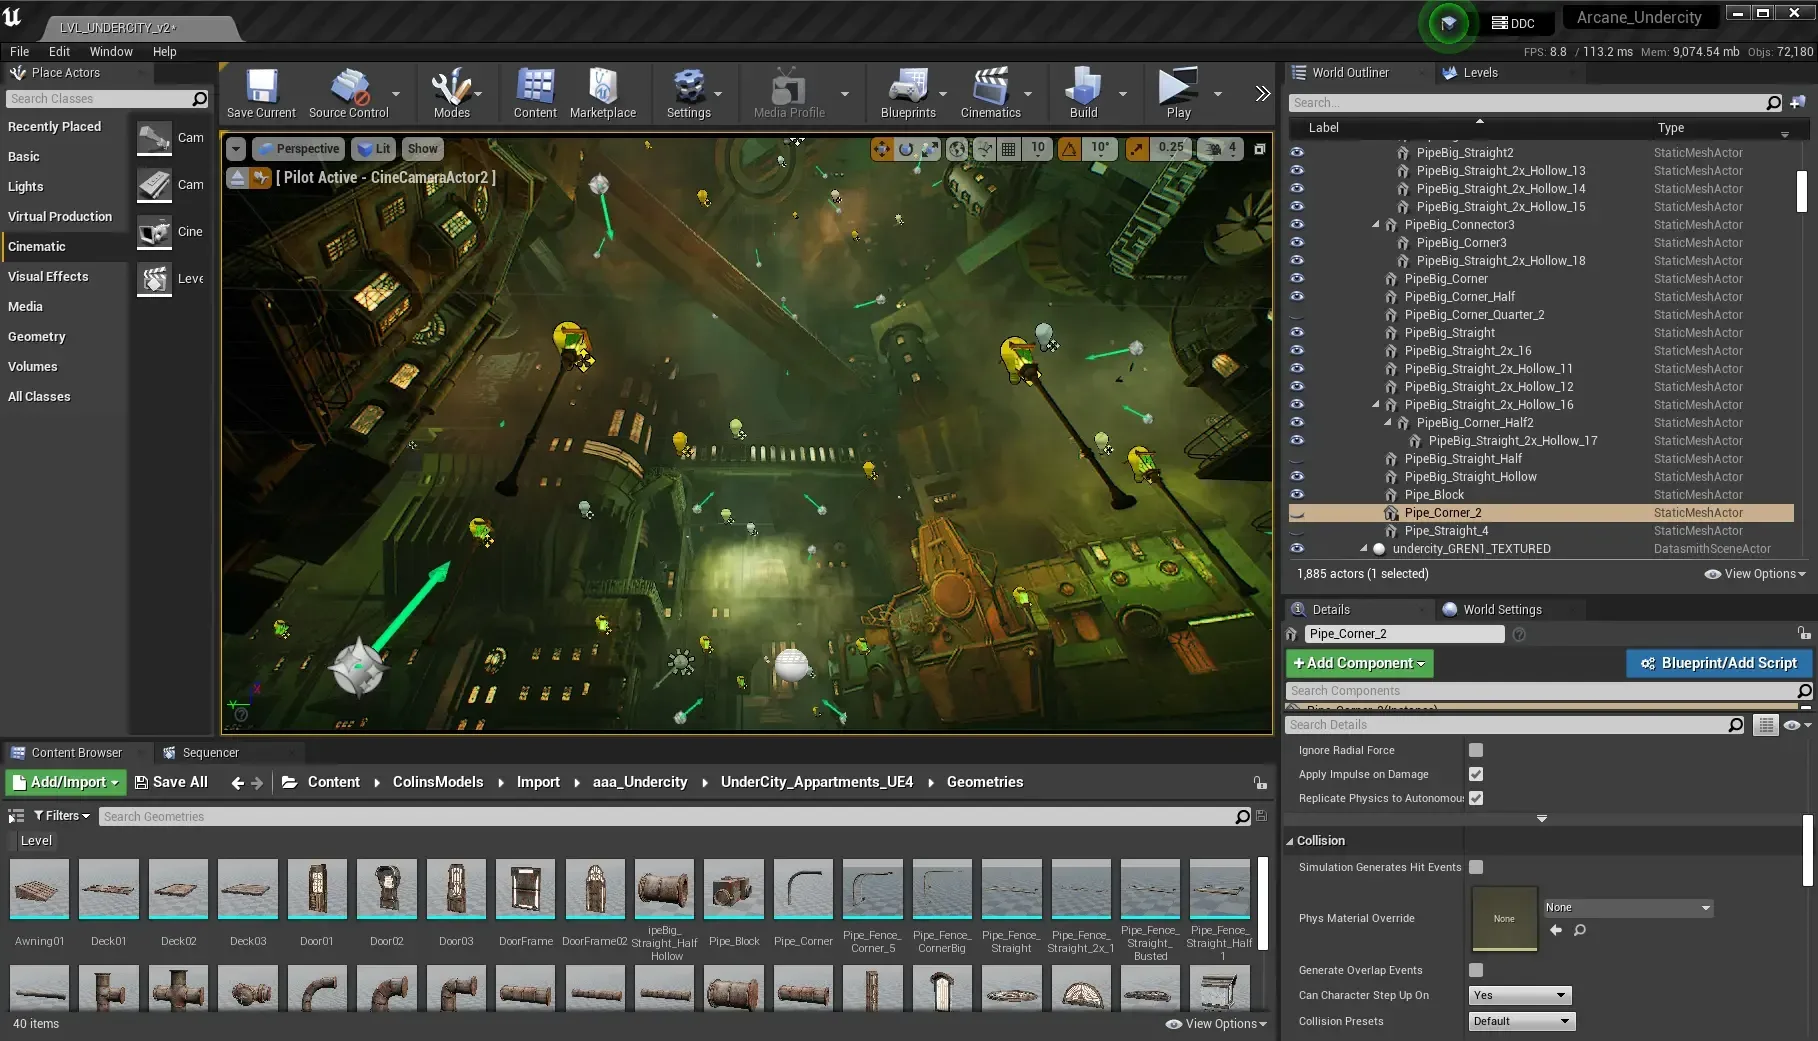Open the Add/Import button in Content Browser

click(66, 782)
